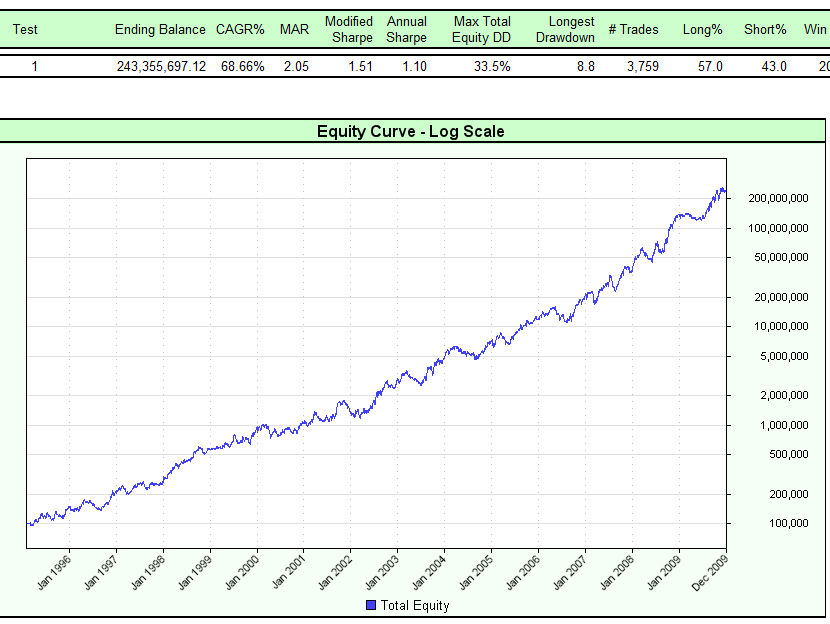830x624 pixels.
Task: Click the blue Total Equity legend swatch
Action: 369,605
